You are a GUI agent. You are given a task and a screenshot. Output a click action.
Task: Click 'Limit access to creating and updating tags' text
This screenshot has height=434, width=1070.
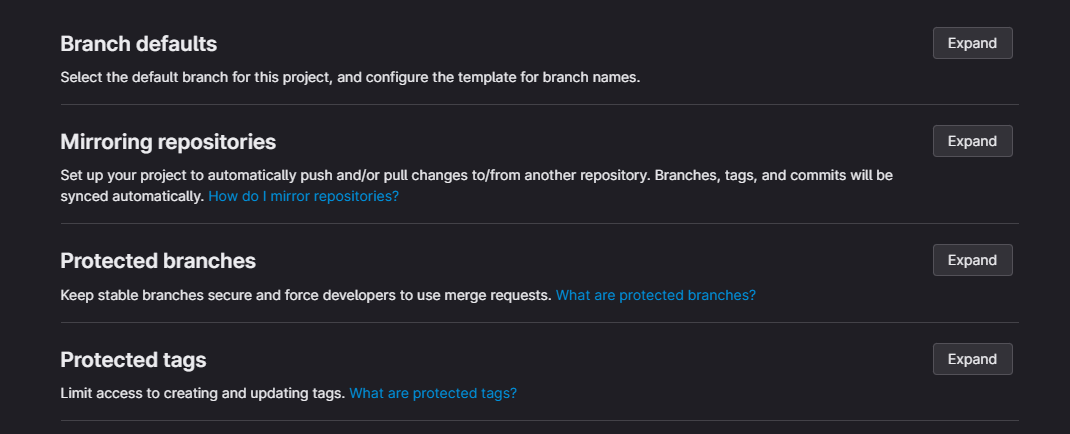pyautogui.click(x=202, y=394)
